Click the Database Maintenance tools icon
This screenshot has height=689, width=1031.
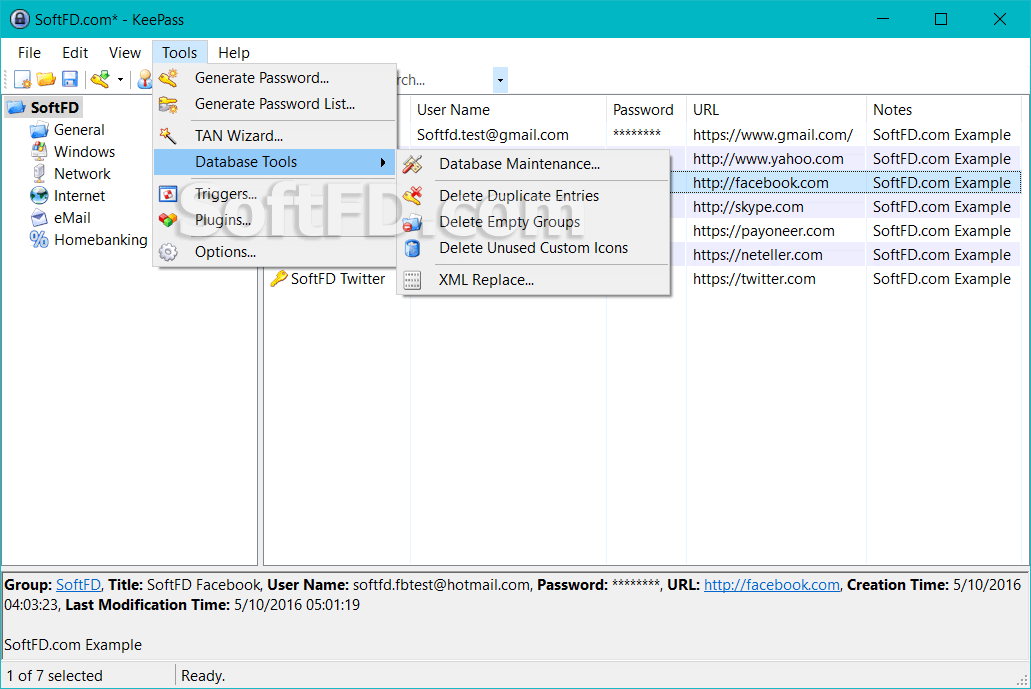(x=412, y=164)
